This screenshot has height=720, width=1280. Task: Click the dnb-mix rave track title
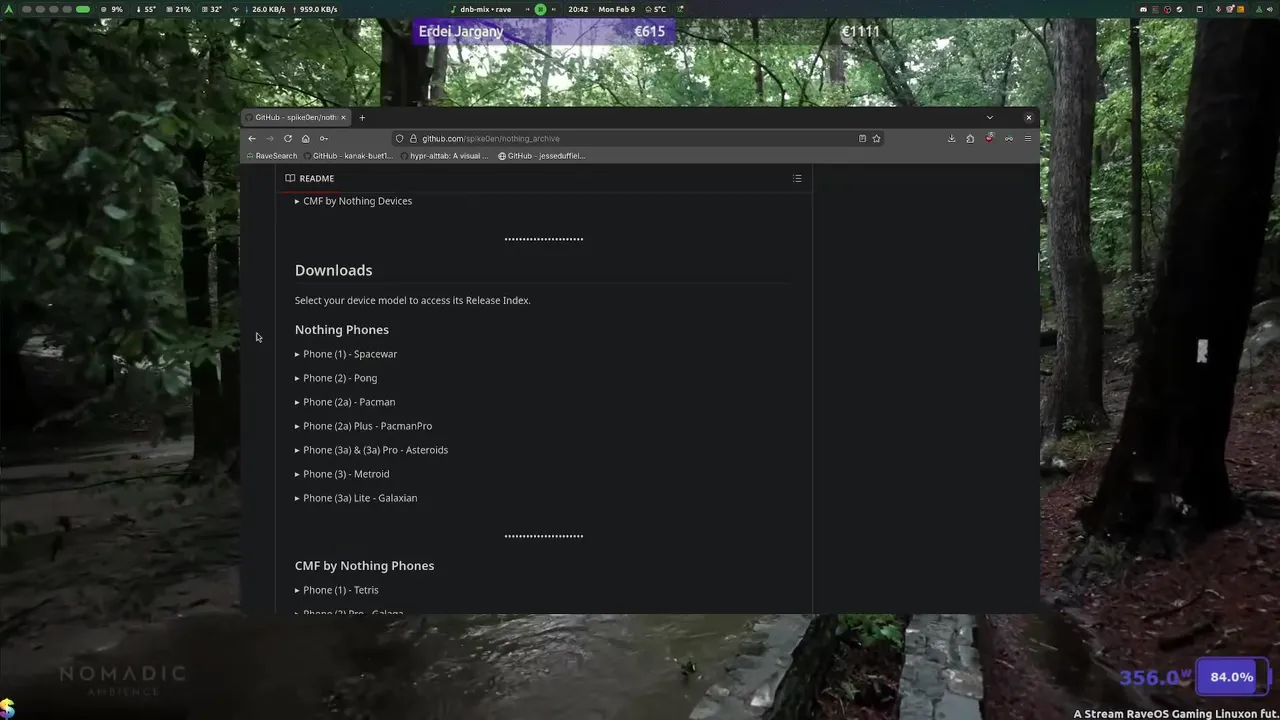(485, 9)
